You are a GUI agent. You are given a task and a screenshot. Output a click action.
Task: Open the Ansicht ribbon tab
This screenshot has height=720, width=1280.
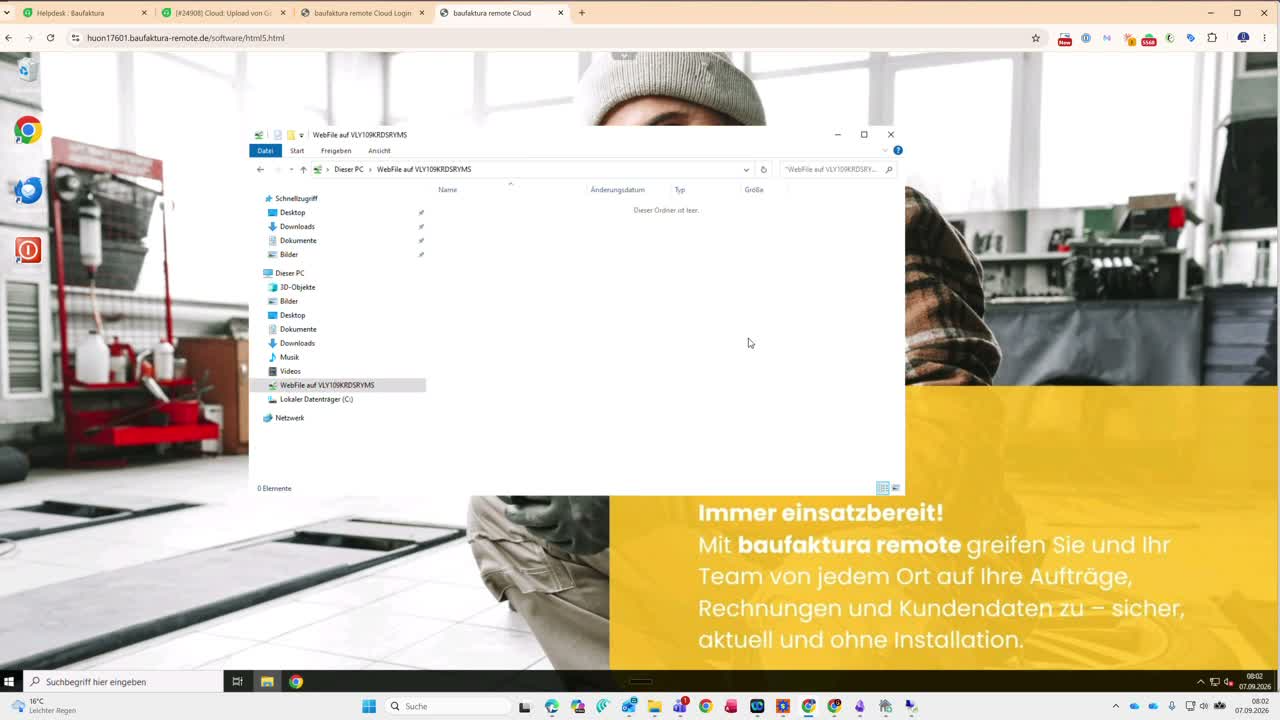click(x=379, y=151)
